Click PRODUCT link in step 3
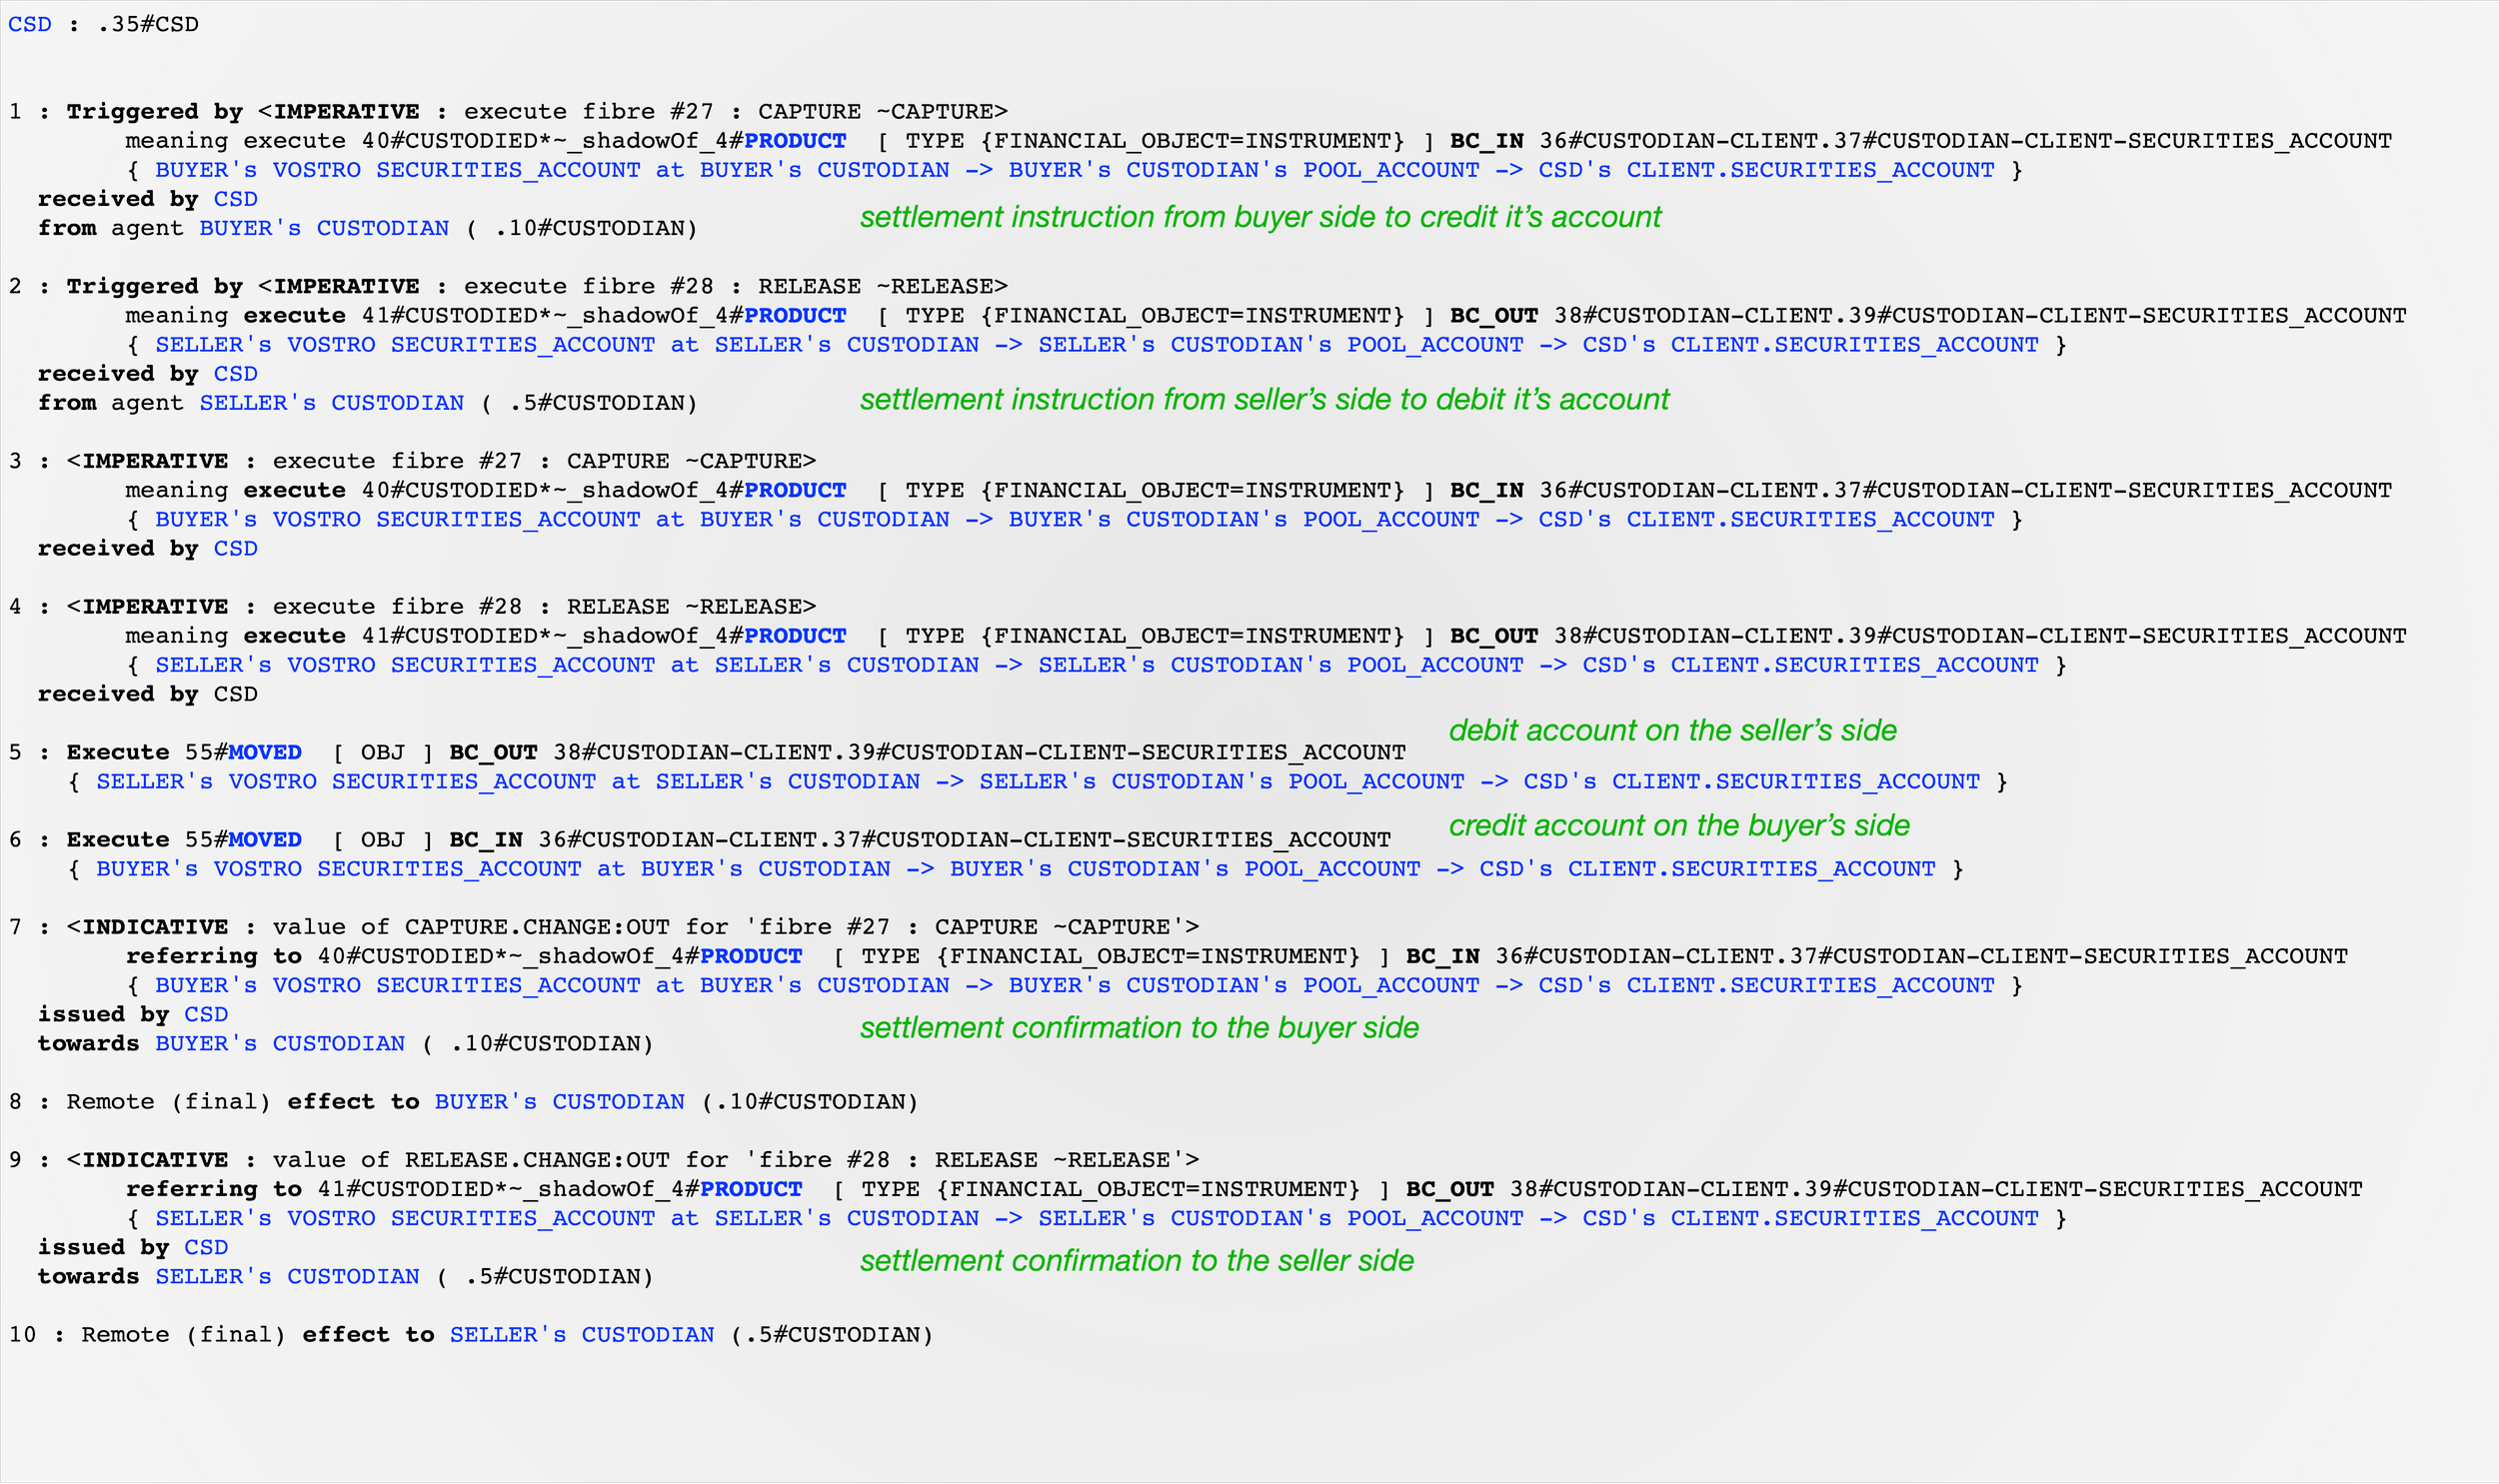The height and width of the screenshot is (1484, 2499). coord(795,490)
